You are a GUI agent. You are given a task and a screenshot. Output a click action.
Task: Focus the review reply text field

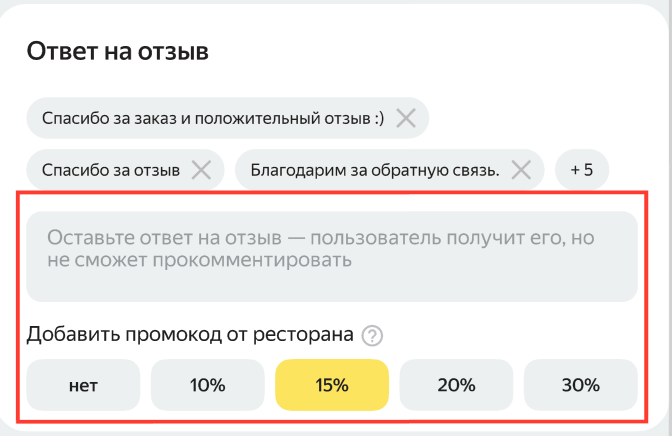click(x=331, y=255)
